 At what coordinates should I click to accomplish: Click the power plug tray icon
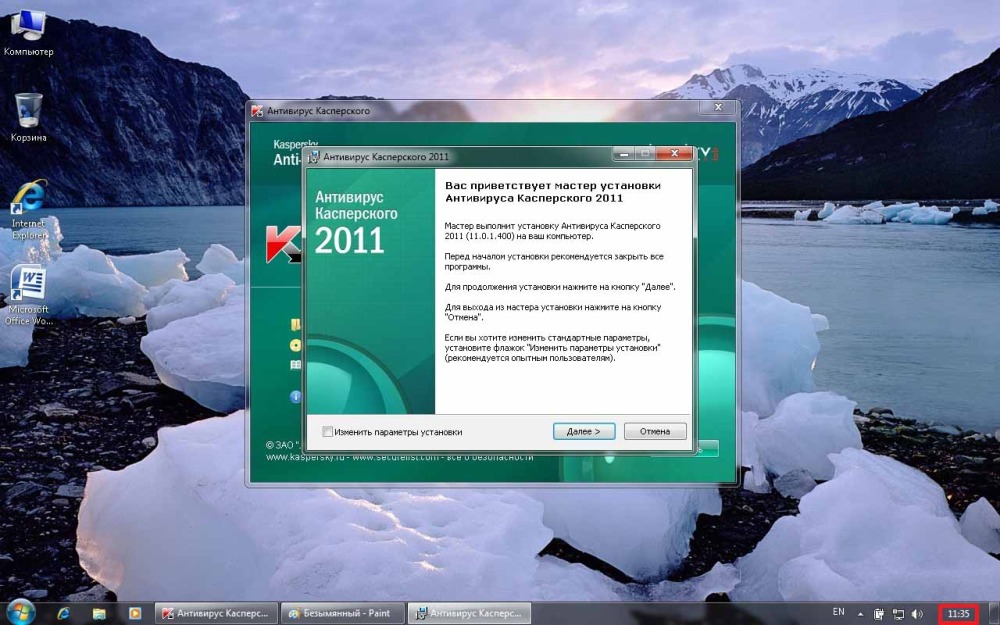879,614
